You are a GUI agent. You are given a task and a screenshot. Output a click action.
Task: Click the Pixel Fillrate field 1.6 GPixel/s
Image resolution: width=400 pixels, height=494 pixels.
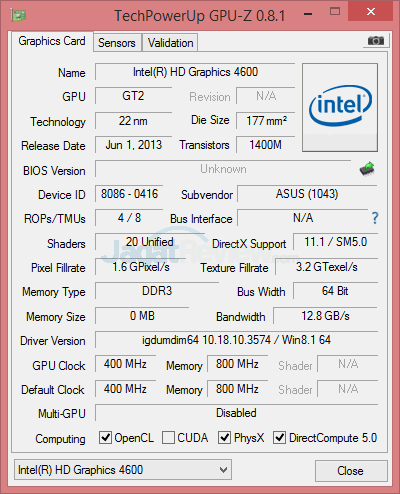pos(141,267)
